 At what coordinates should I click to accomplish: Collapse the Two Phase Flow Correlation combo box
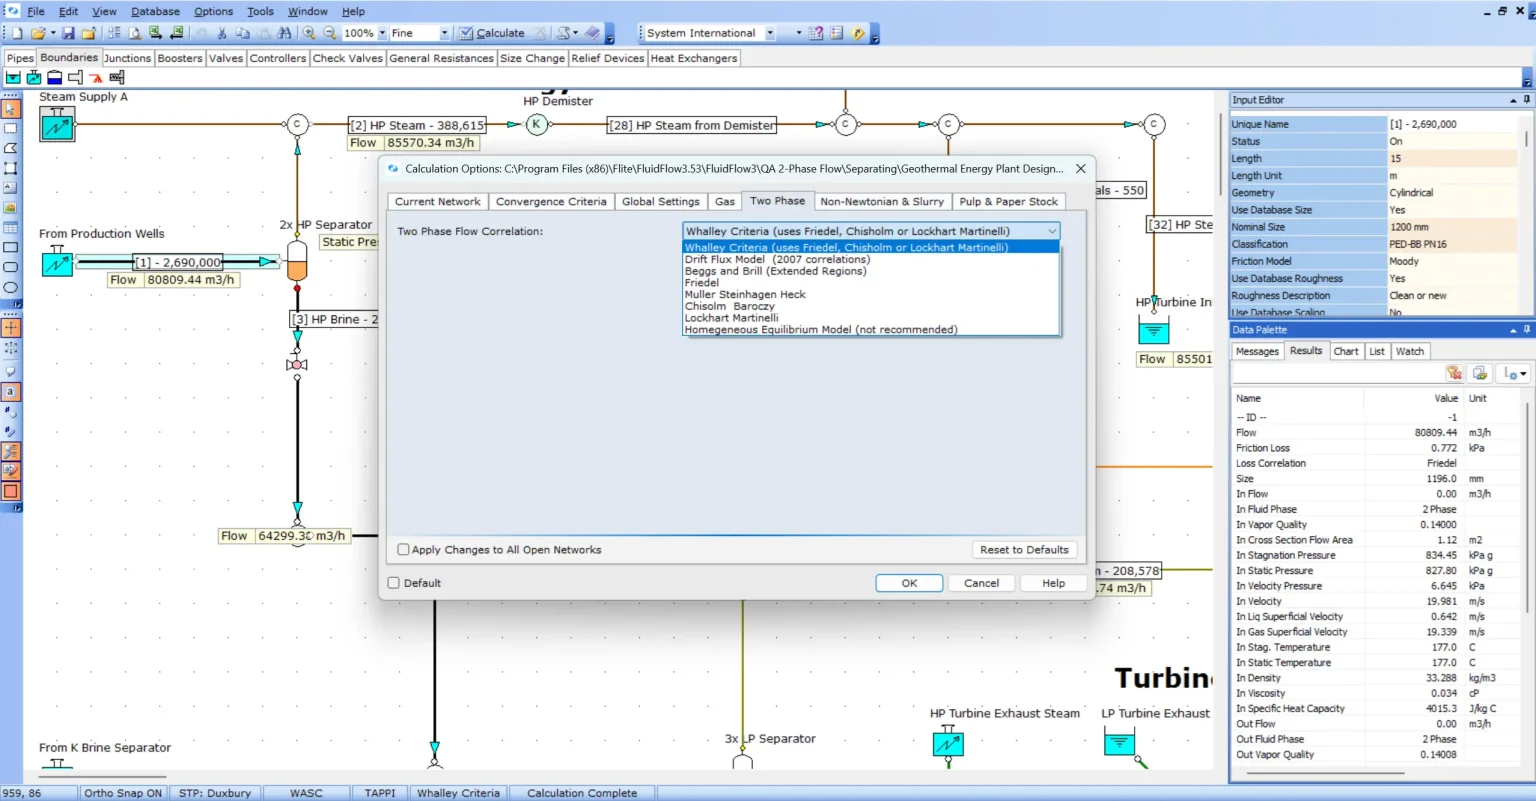click(1051, 231)
